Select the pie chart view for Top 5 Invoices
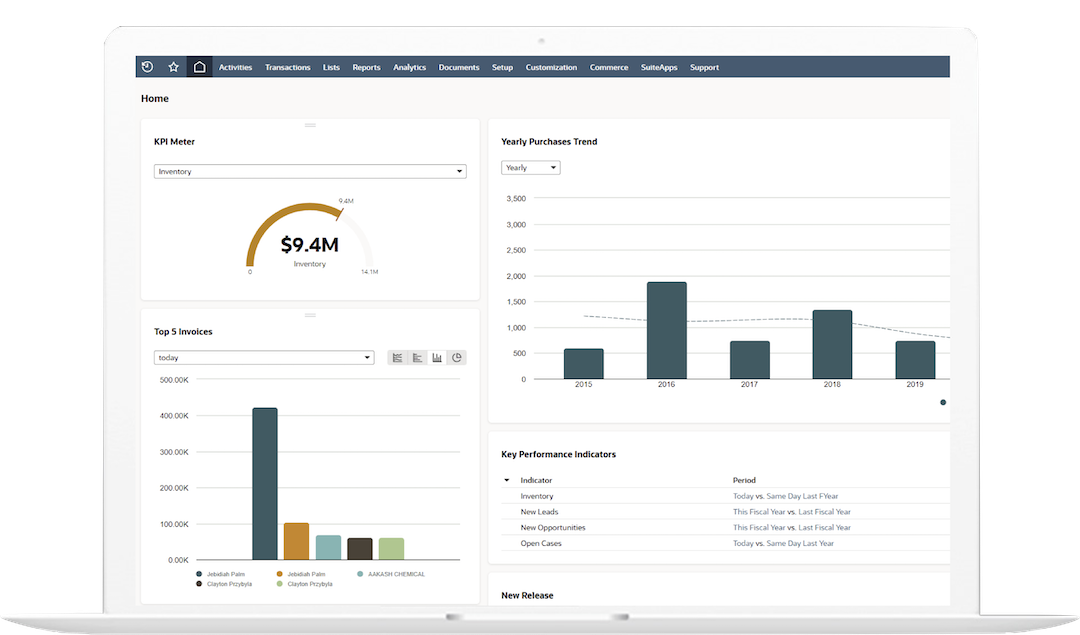The height and width of the screenshot is (635, 1080). 457,357
